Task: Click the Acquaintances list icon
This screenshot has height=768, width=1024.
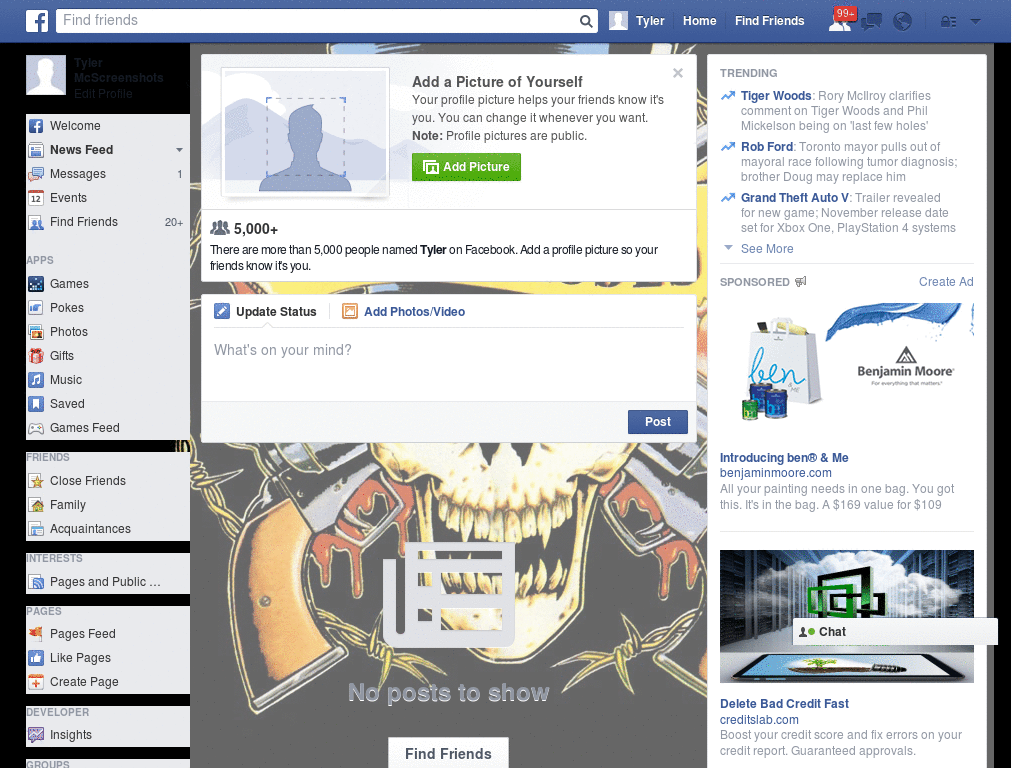Action: point(36,529)
